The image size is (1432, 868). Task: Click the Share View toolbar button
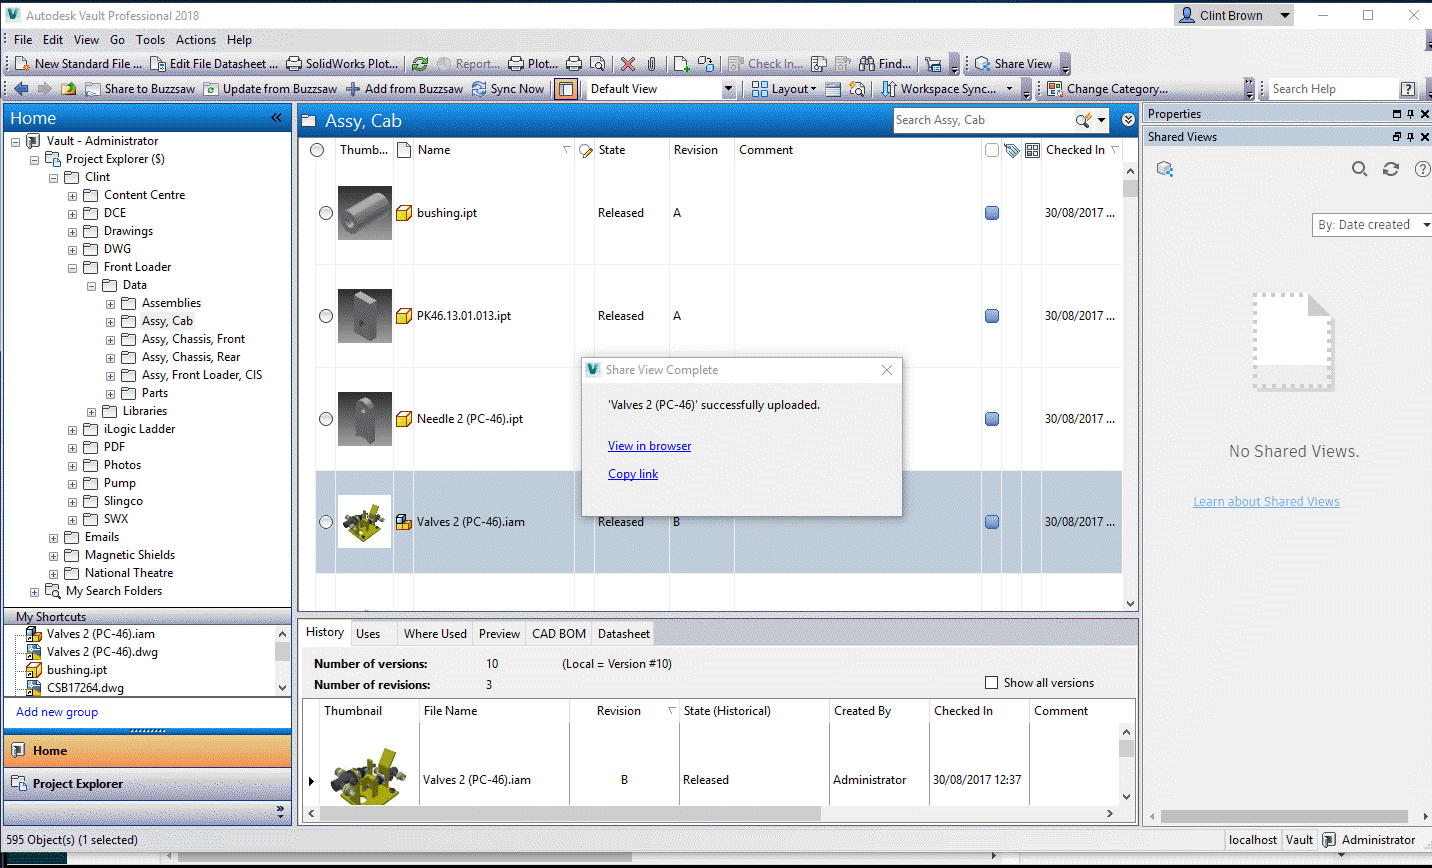pyautogui.click(x=1013, y=64)
